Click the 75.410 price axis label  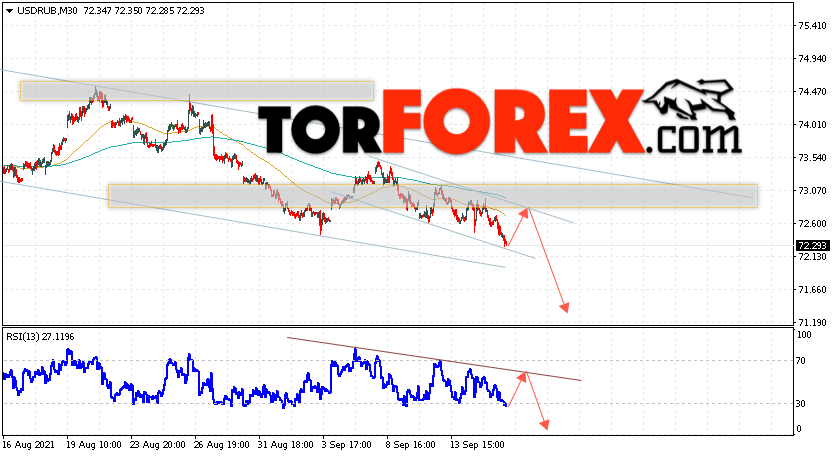[813, 26]
